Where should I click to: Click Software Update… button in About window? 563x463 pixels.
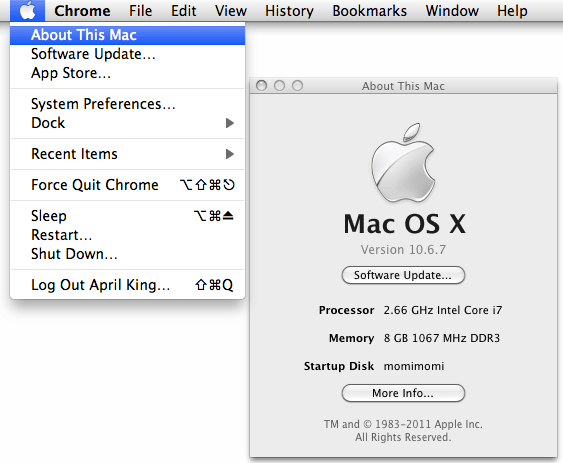click(403, 275)
